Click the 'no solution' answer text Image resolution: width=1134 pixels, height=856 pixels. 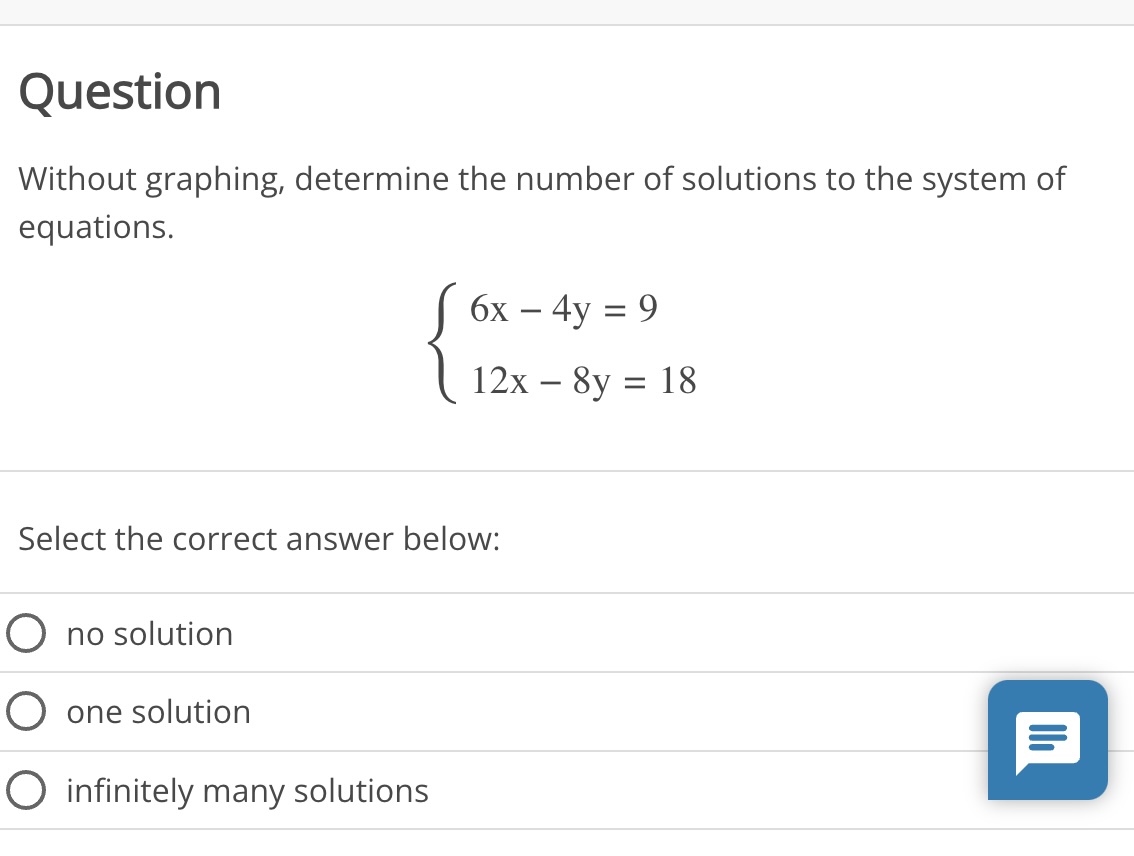click(149, 633)
